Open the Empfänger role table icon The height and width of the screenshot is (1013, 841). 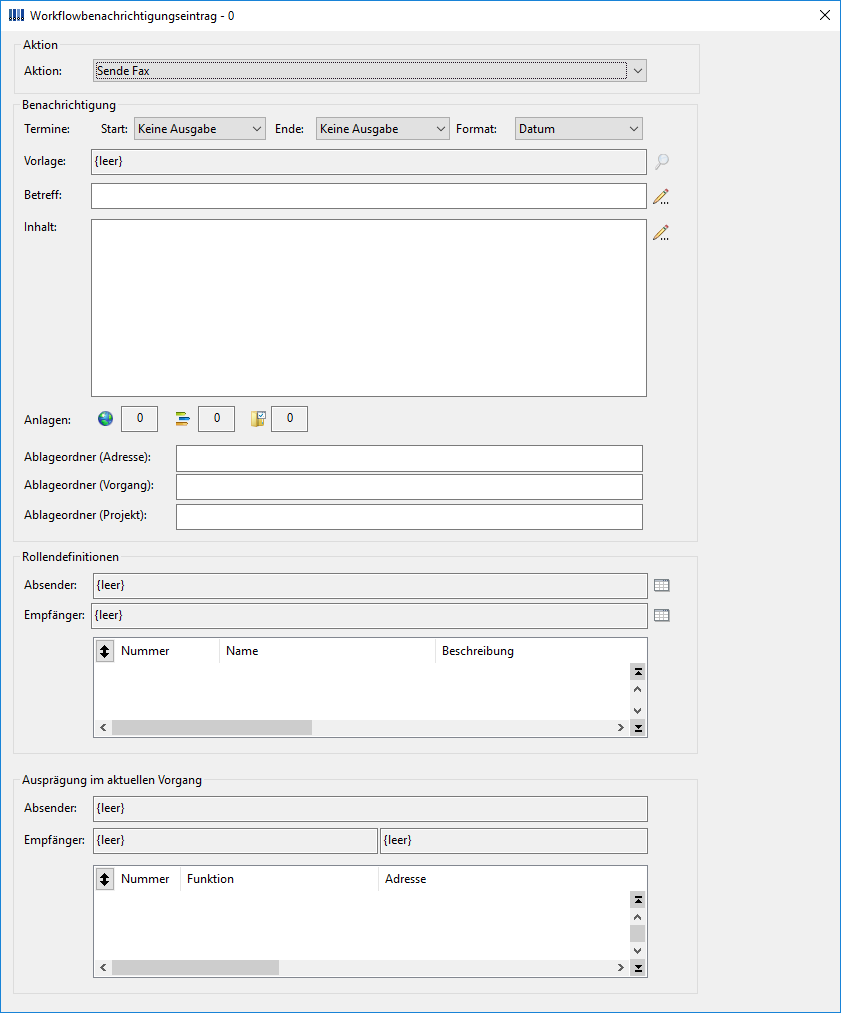click(x=661, y=616)
